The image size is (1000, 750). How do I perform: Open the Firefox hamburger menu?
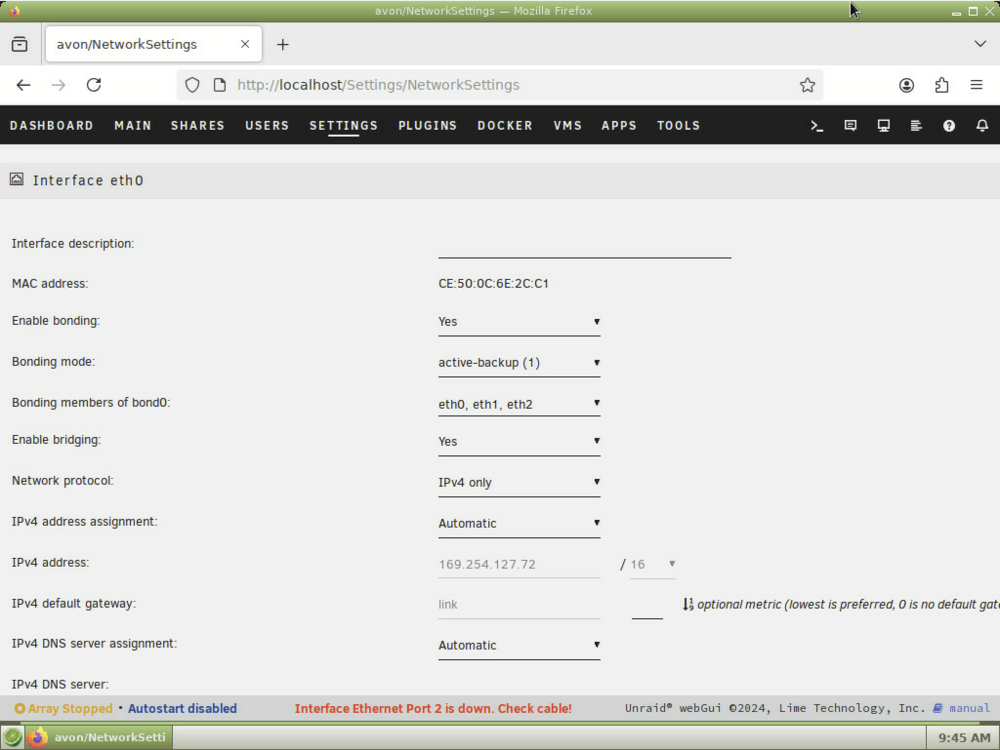coord(976,85)
